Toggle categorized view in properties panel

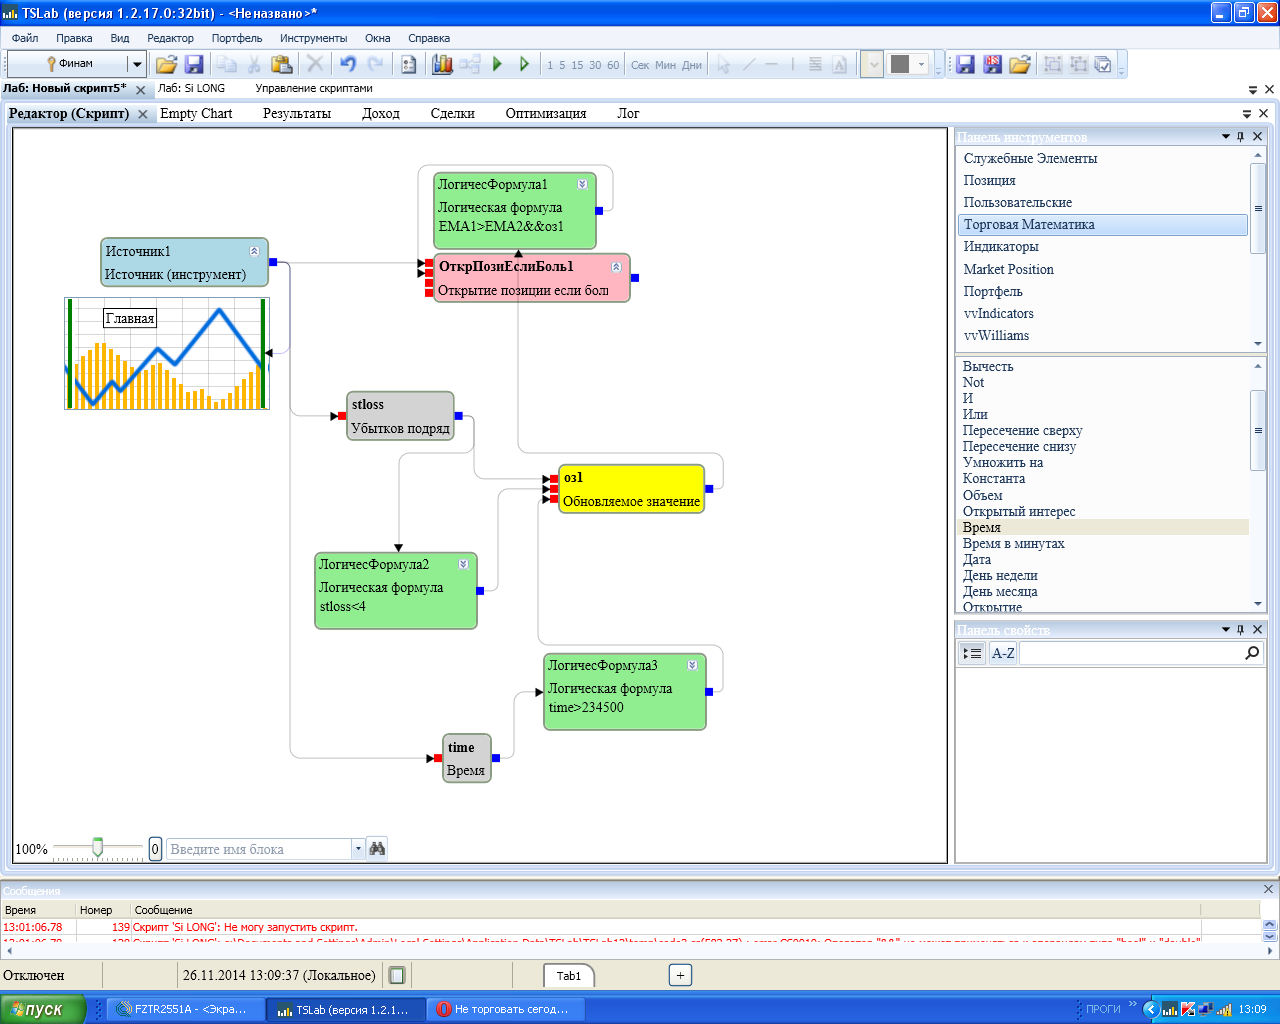(x=972, y=653)
